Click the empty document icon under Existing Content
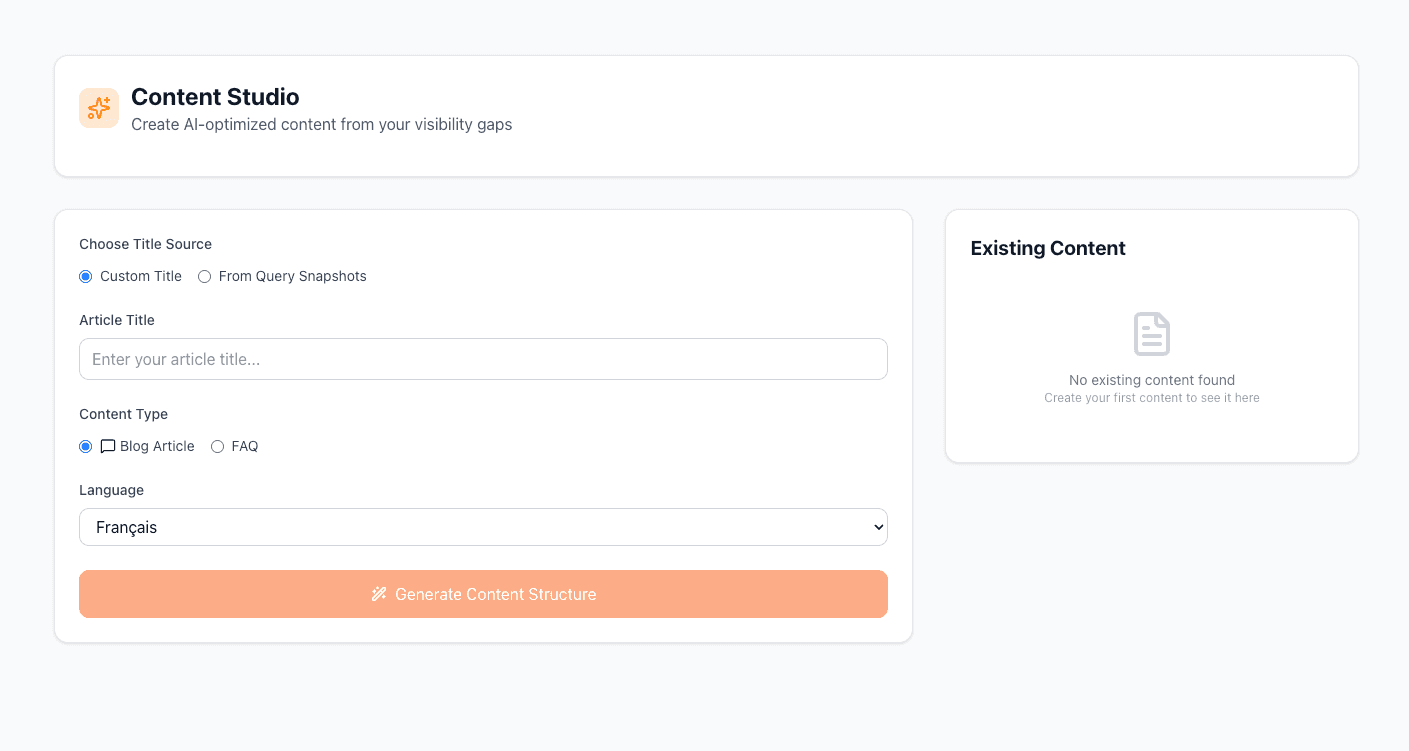Image resolution: width=1409 pixels, height=751 pixels. click(x=1151, y=334)
